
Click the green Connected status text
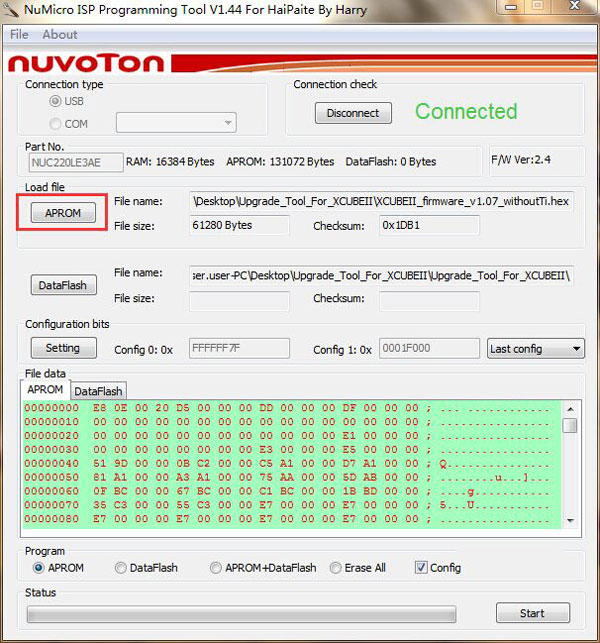[x=466, y=112]
